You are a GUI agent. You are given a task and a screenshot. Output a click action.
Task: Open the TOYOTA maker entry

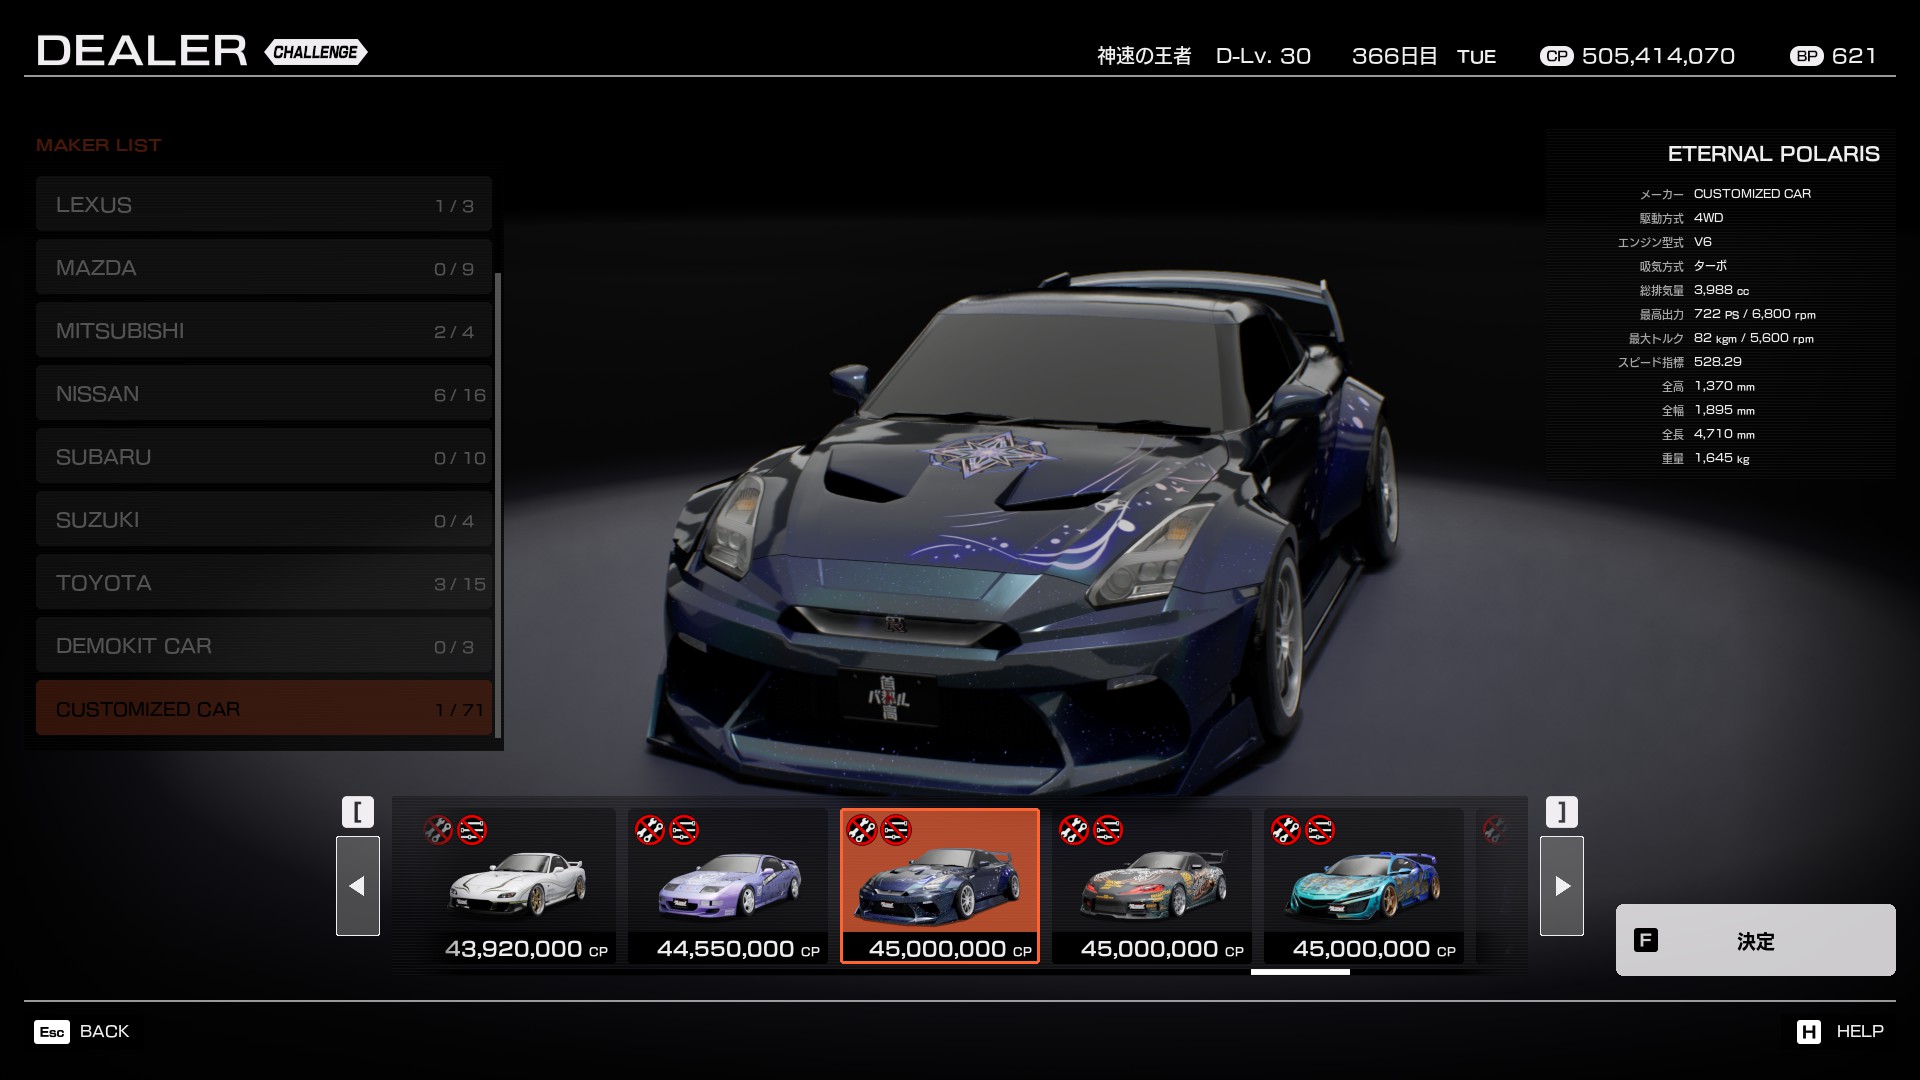point(264,583)
